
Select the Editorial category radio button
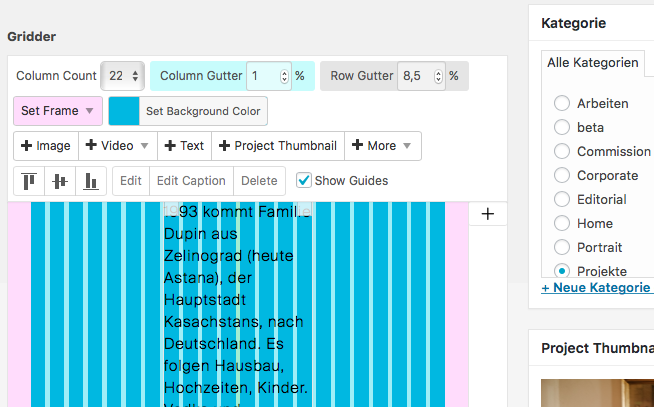(562, 199)
